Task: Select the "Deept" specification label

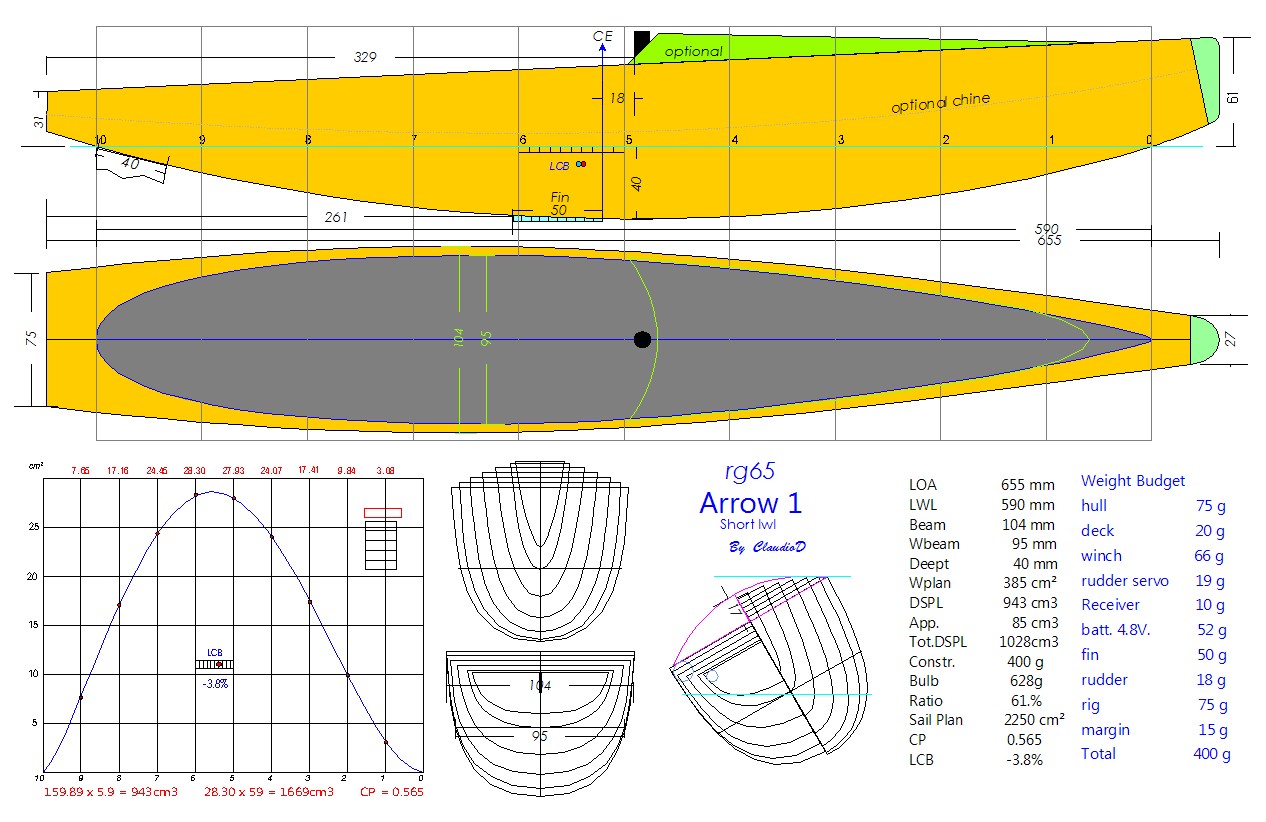Action: [x=929, y=564]
